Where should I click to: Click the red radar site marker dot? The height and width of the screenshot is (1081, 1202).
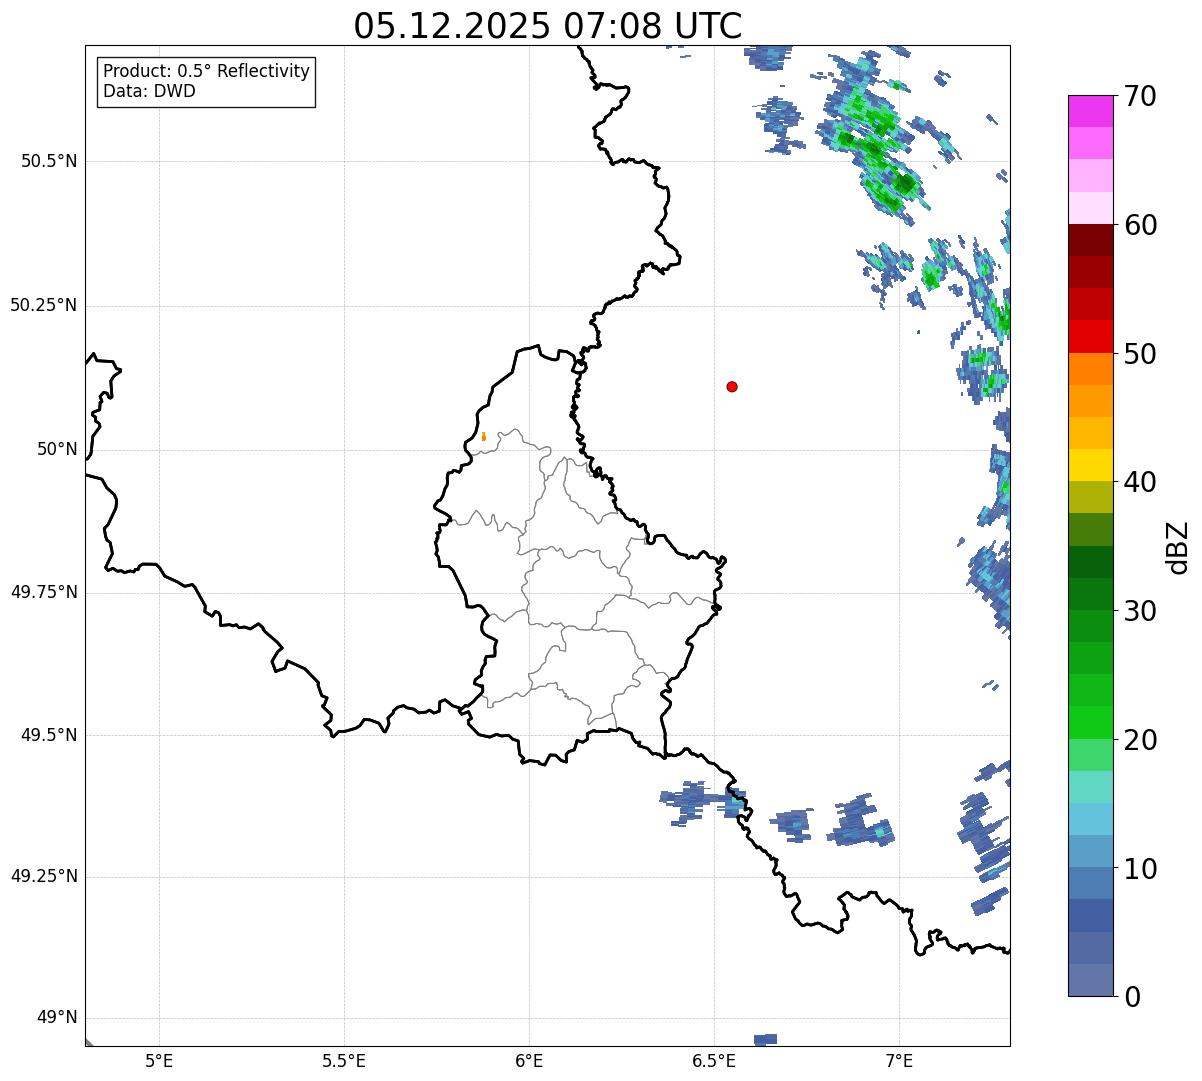pyautogui.click(x=732, y=386)
